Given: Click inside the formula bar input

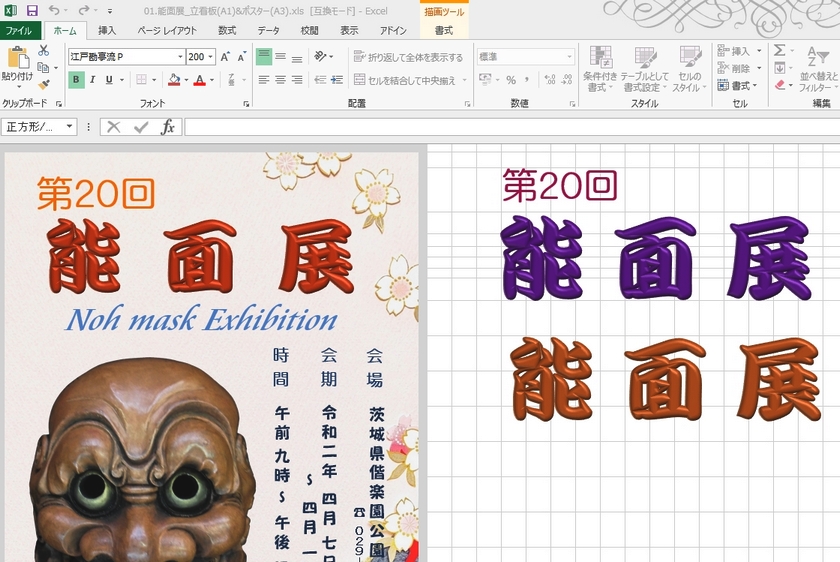Looking at the screenshot, I should coord(512,127).
